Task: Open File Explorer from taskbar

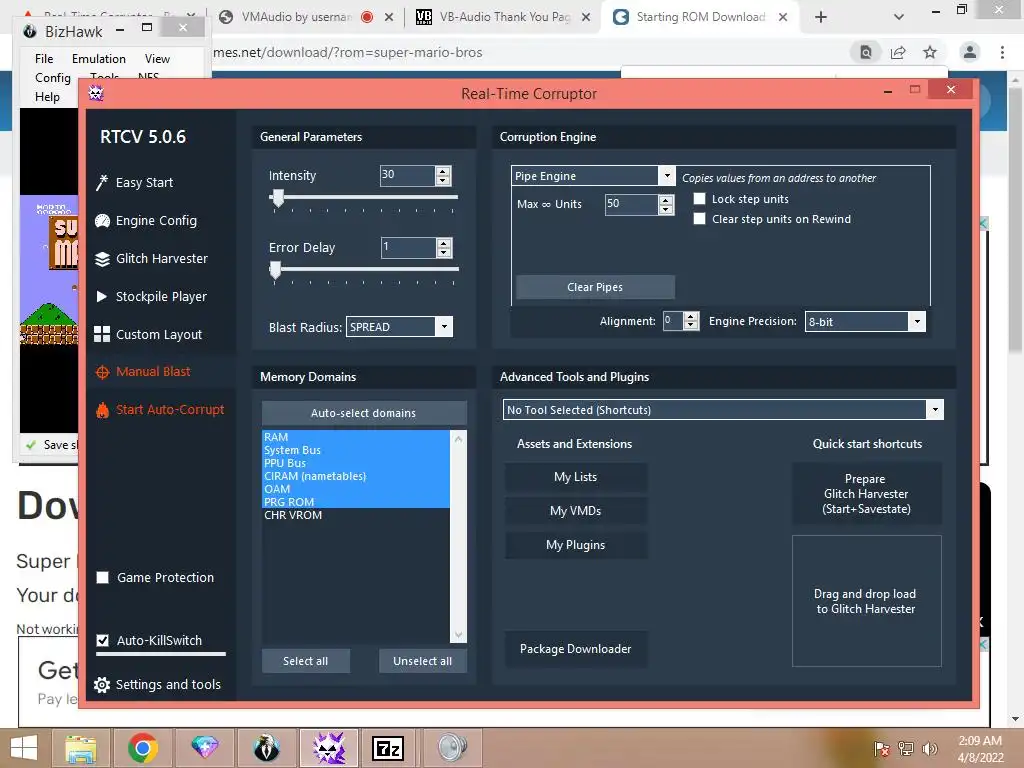Action: click(81, 748)
